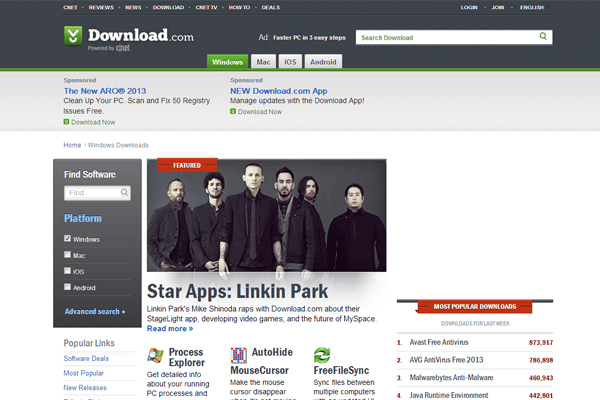
Task: Click the JOIN link
Action: point(498,7)
